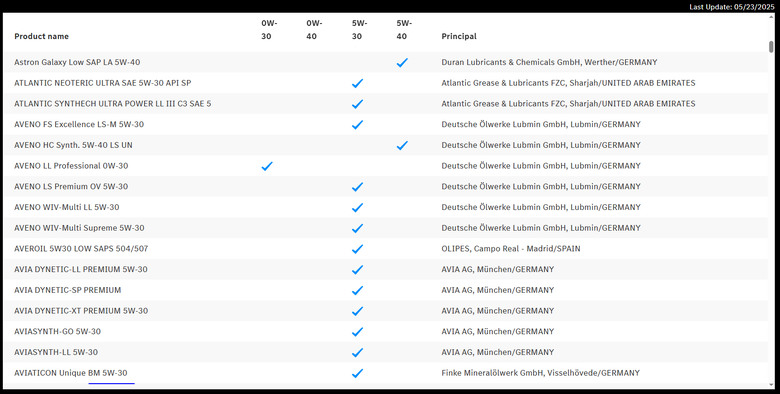Click Deutsche Ölwerke principal in WIV-Multi LL row
Viewport: 780px width, 394px height.
tap(541, 207)
